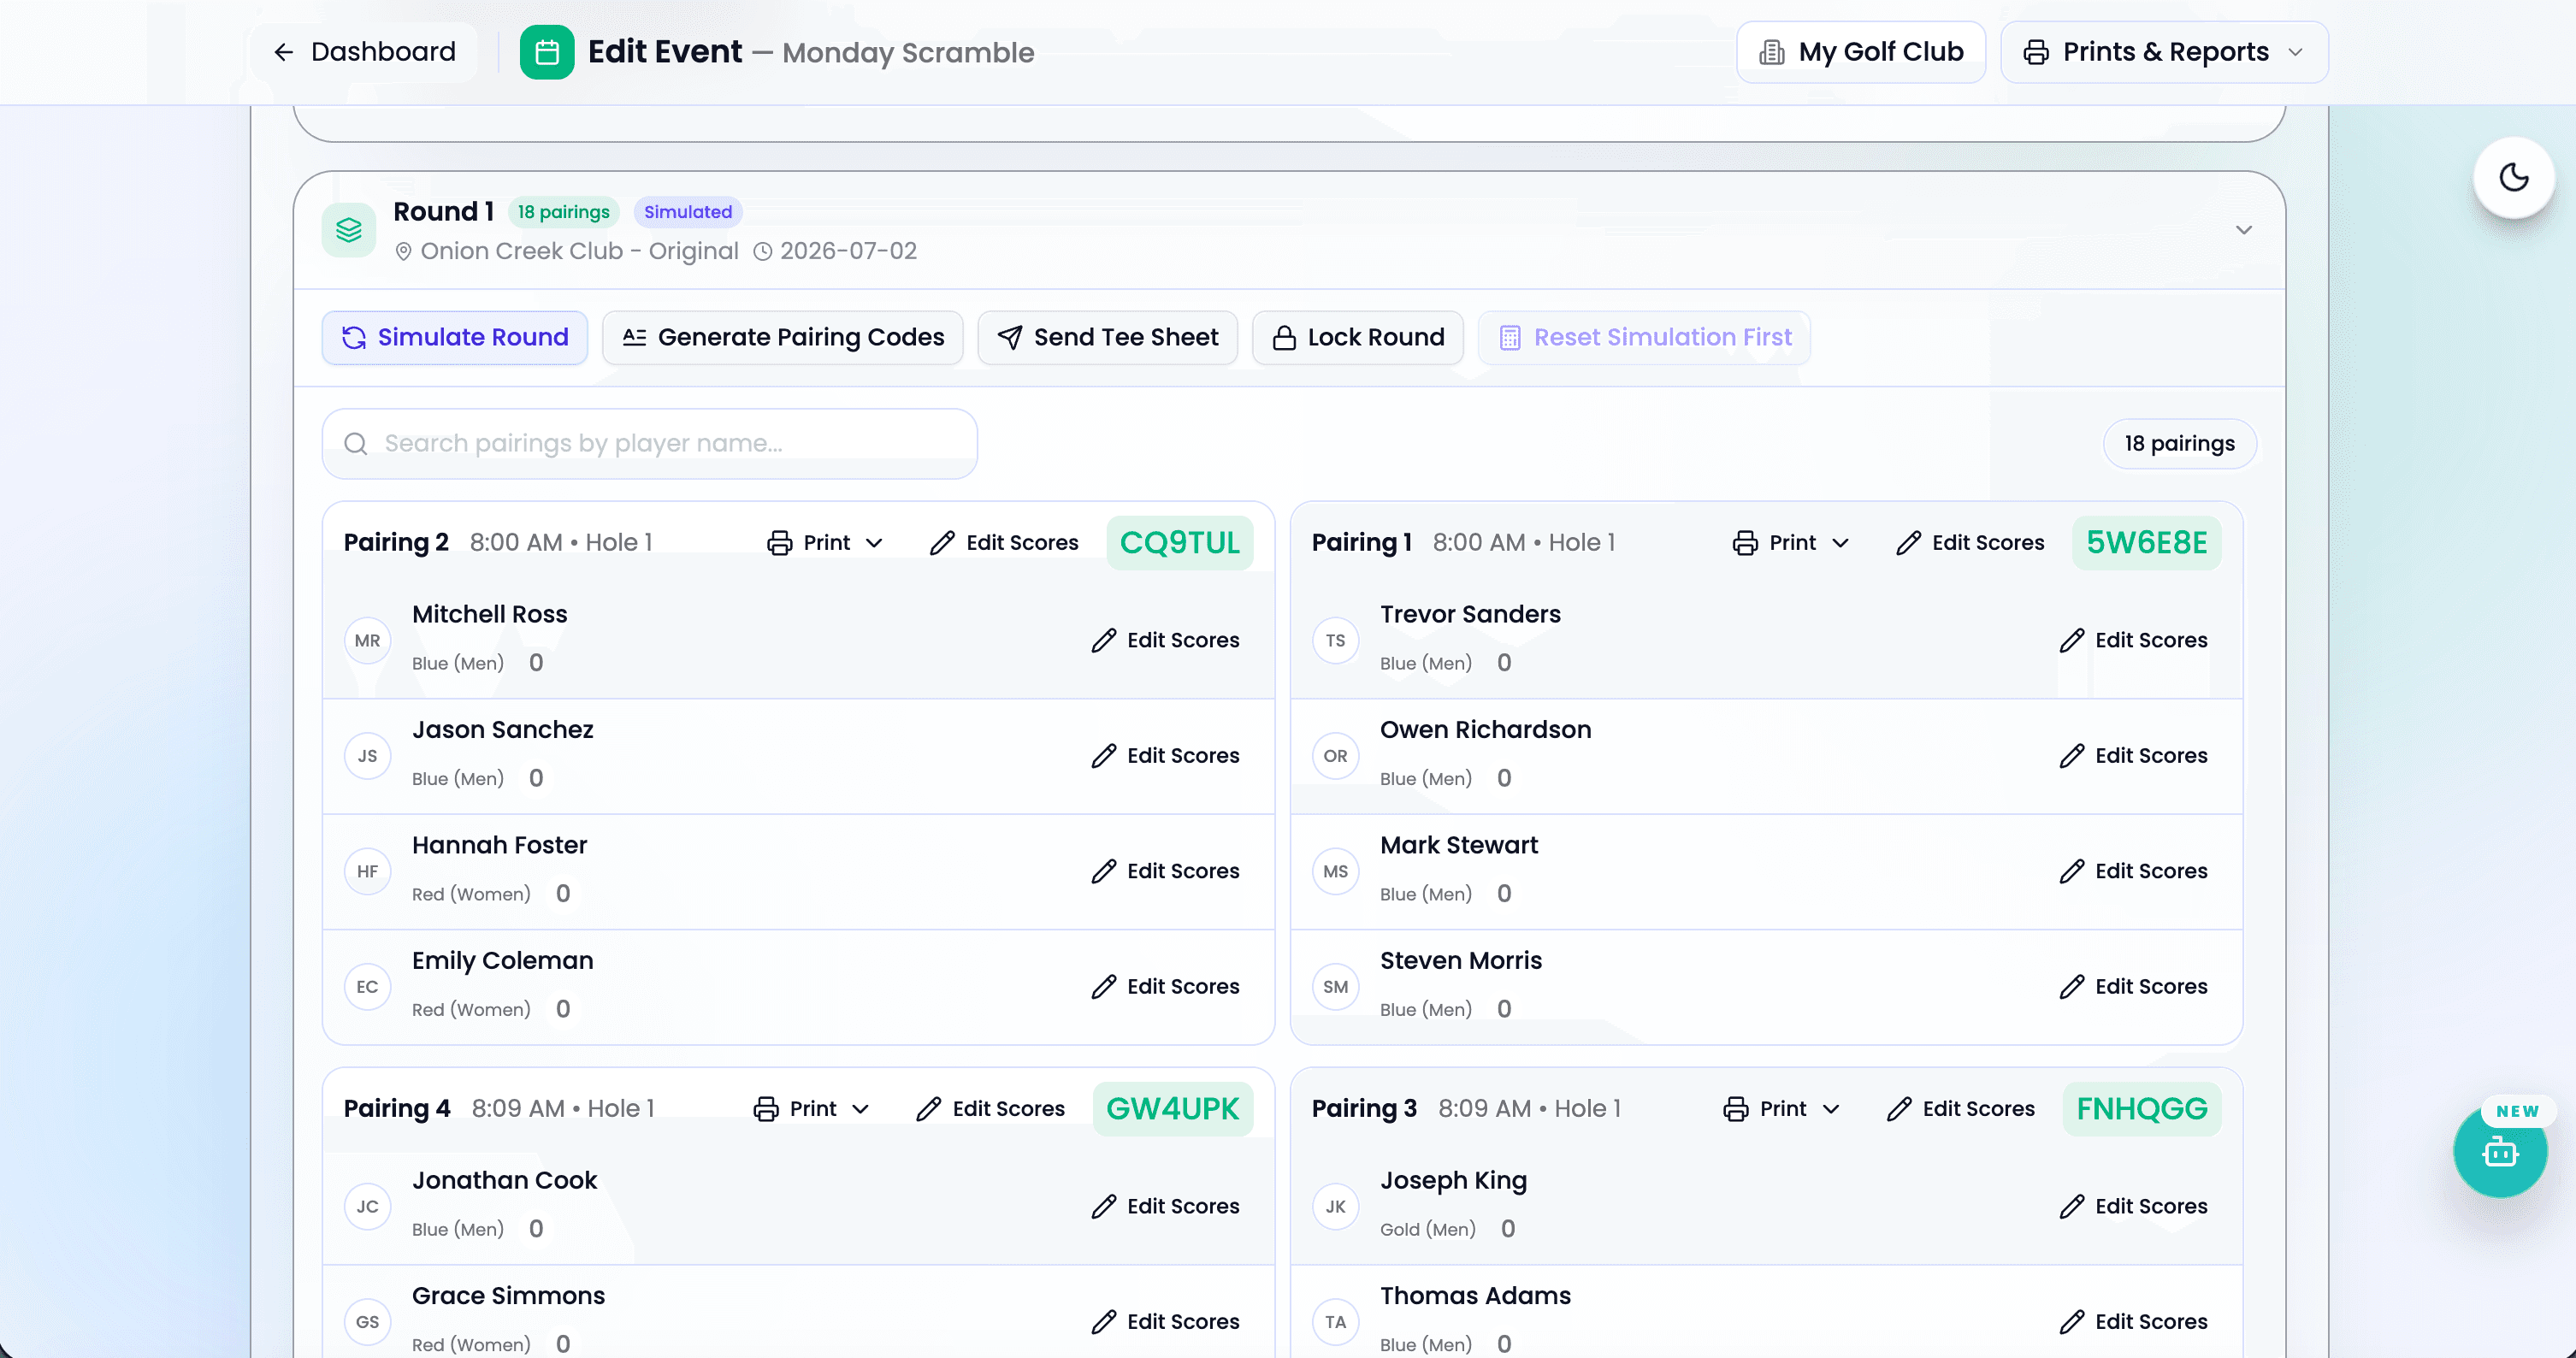Edit scores for Trevor Sanders
The image size is (2576, 1358).
2134,640
